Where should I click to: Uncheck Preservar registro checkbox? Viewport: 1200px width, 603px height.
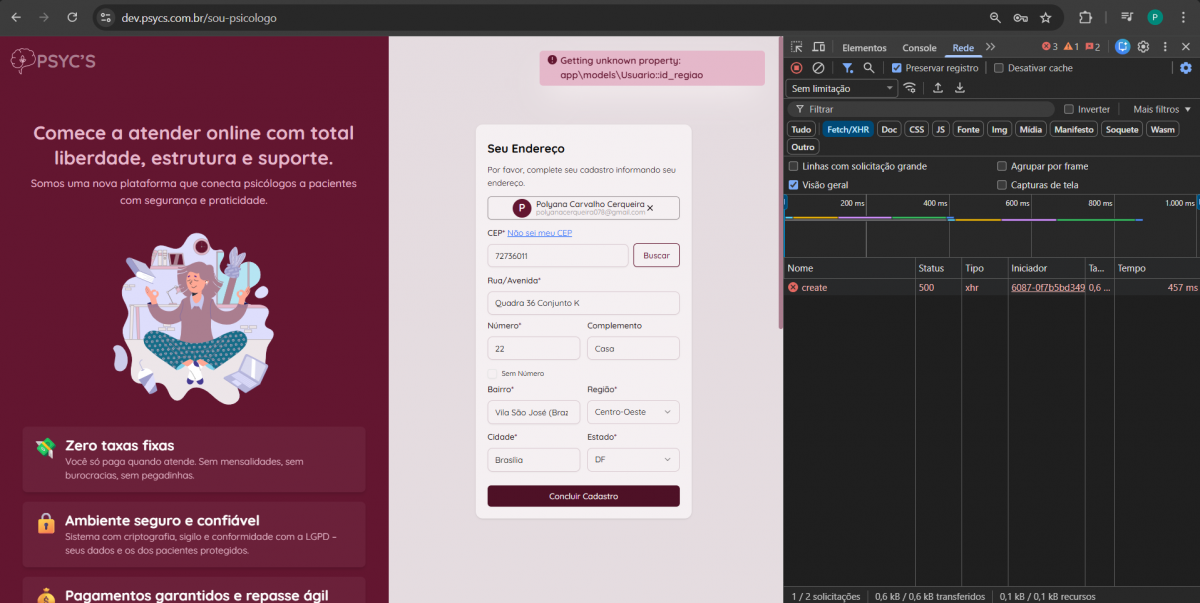[x=897, y=68]
